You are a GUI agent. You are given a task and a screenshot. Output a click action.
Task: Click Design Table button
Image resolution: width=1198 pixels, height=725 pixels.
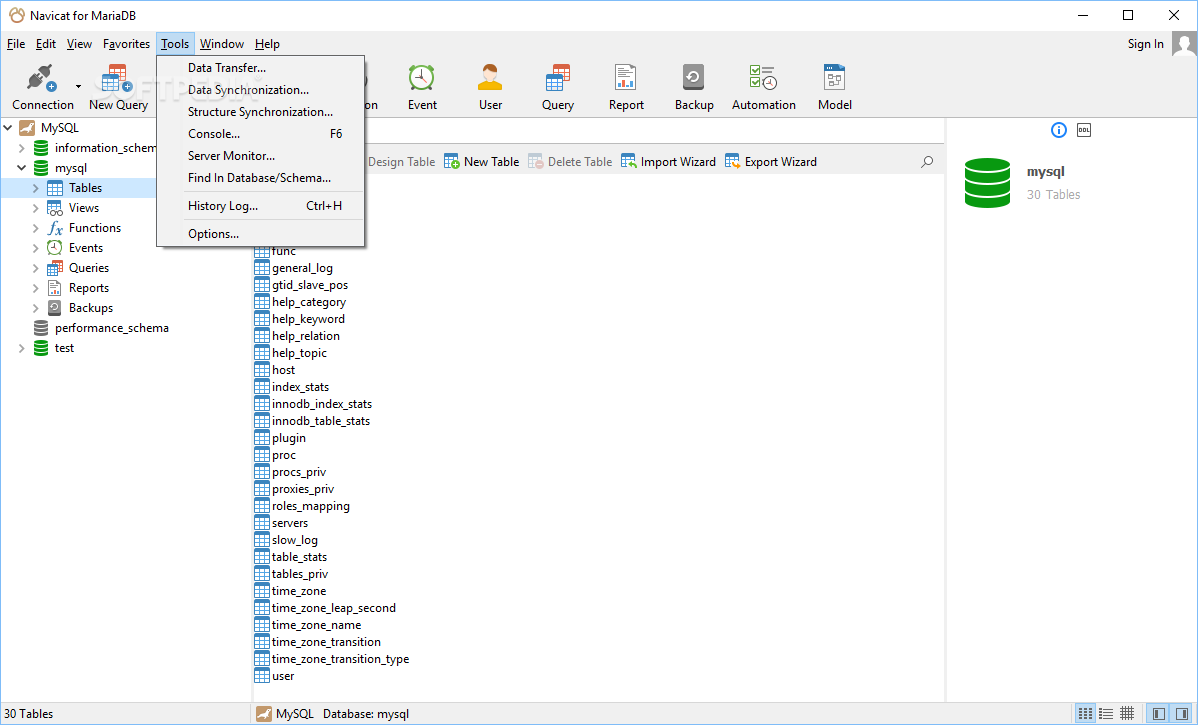[401, 161]
